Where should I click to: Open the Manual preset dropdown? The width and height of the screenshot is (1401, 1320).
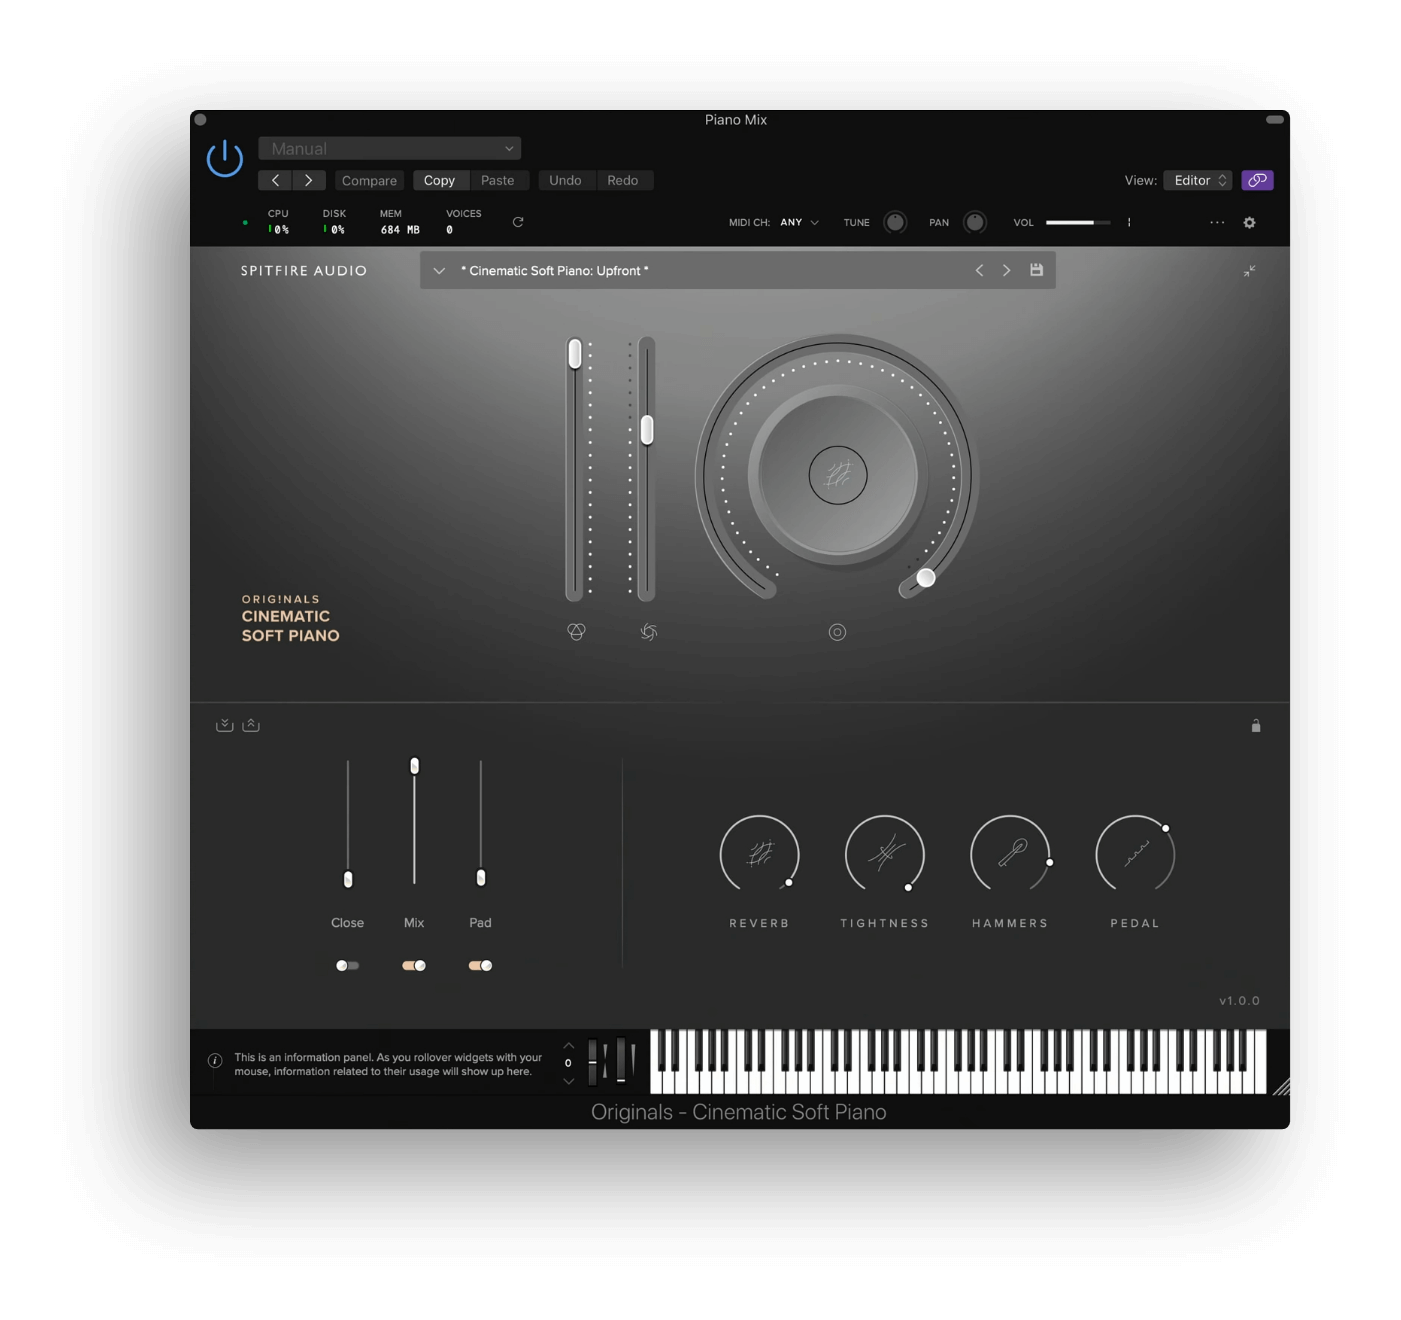(x=389, y=149)
